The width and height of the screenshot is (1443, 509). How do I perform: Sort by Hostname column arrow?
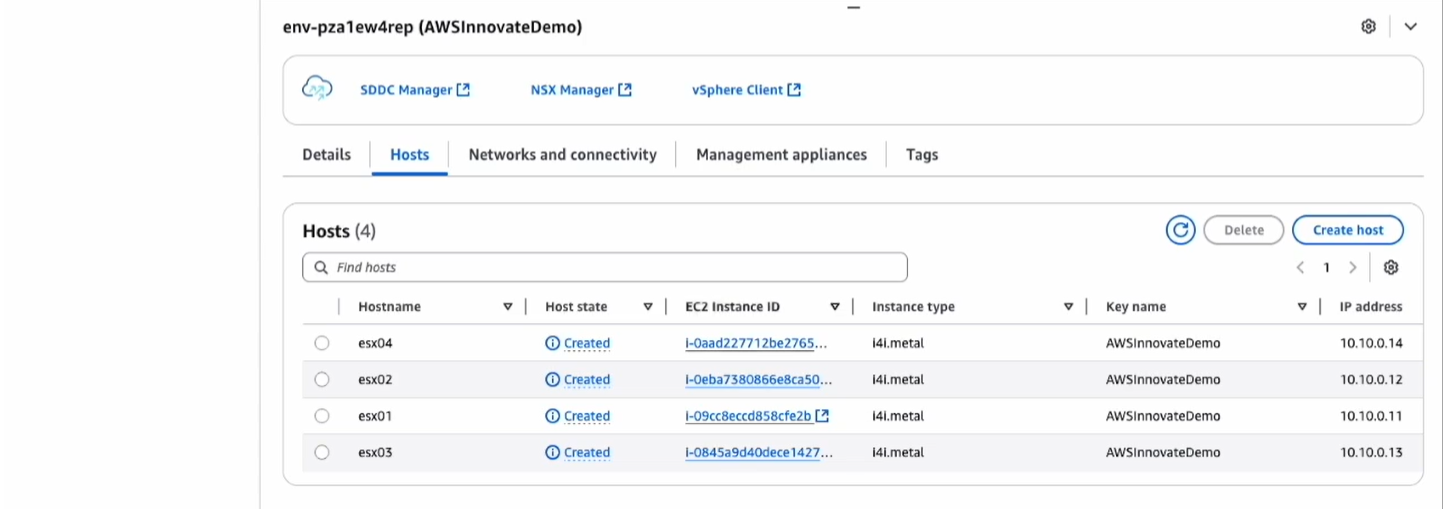[x=508, y=307]
